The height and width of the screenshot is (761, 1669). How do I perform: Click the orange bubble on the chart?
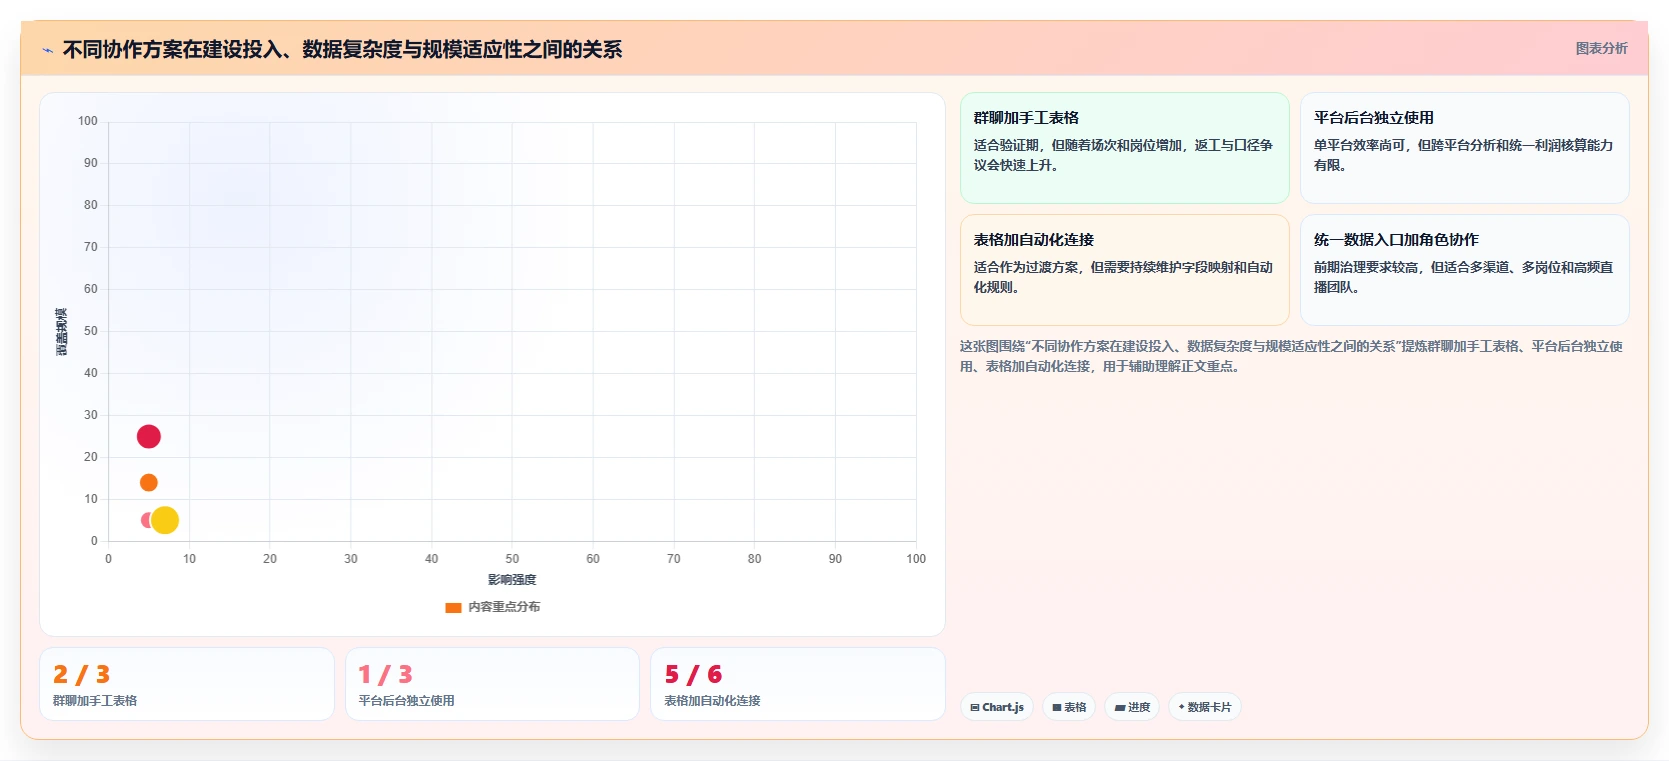(x=148, y=483)
